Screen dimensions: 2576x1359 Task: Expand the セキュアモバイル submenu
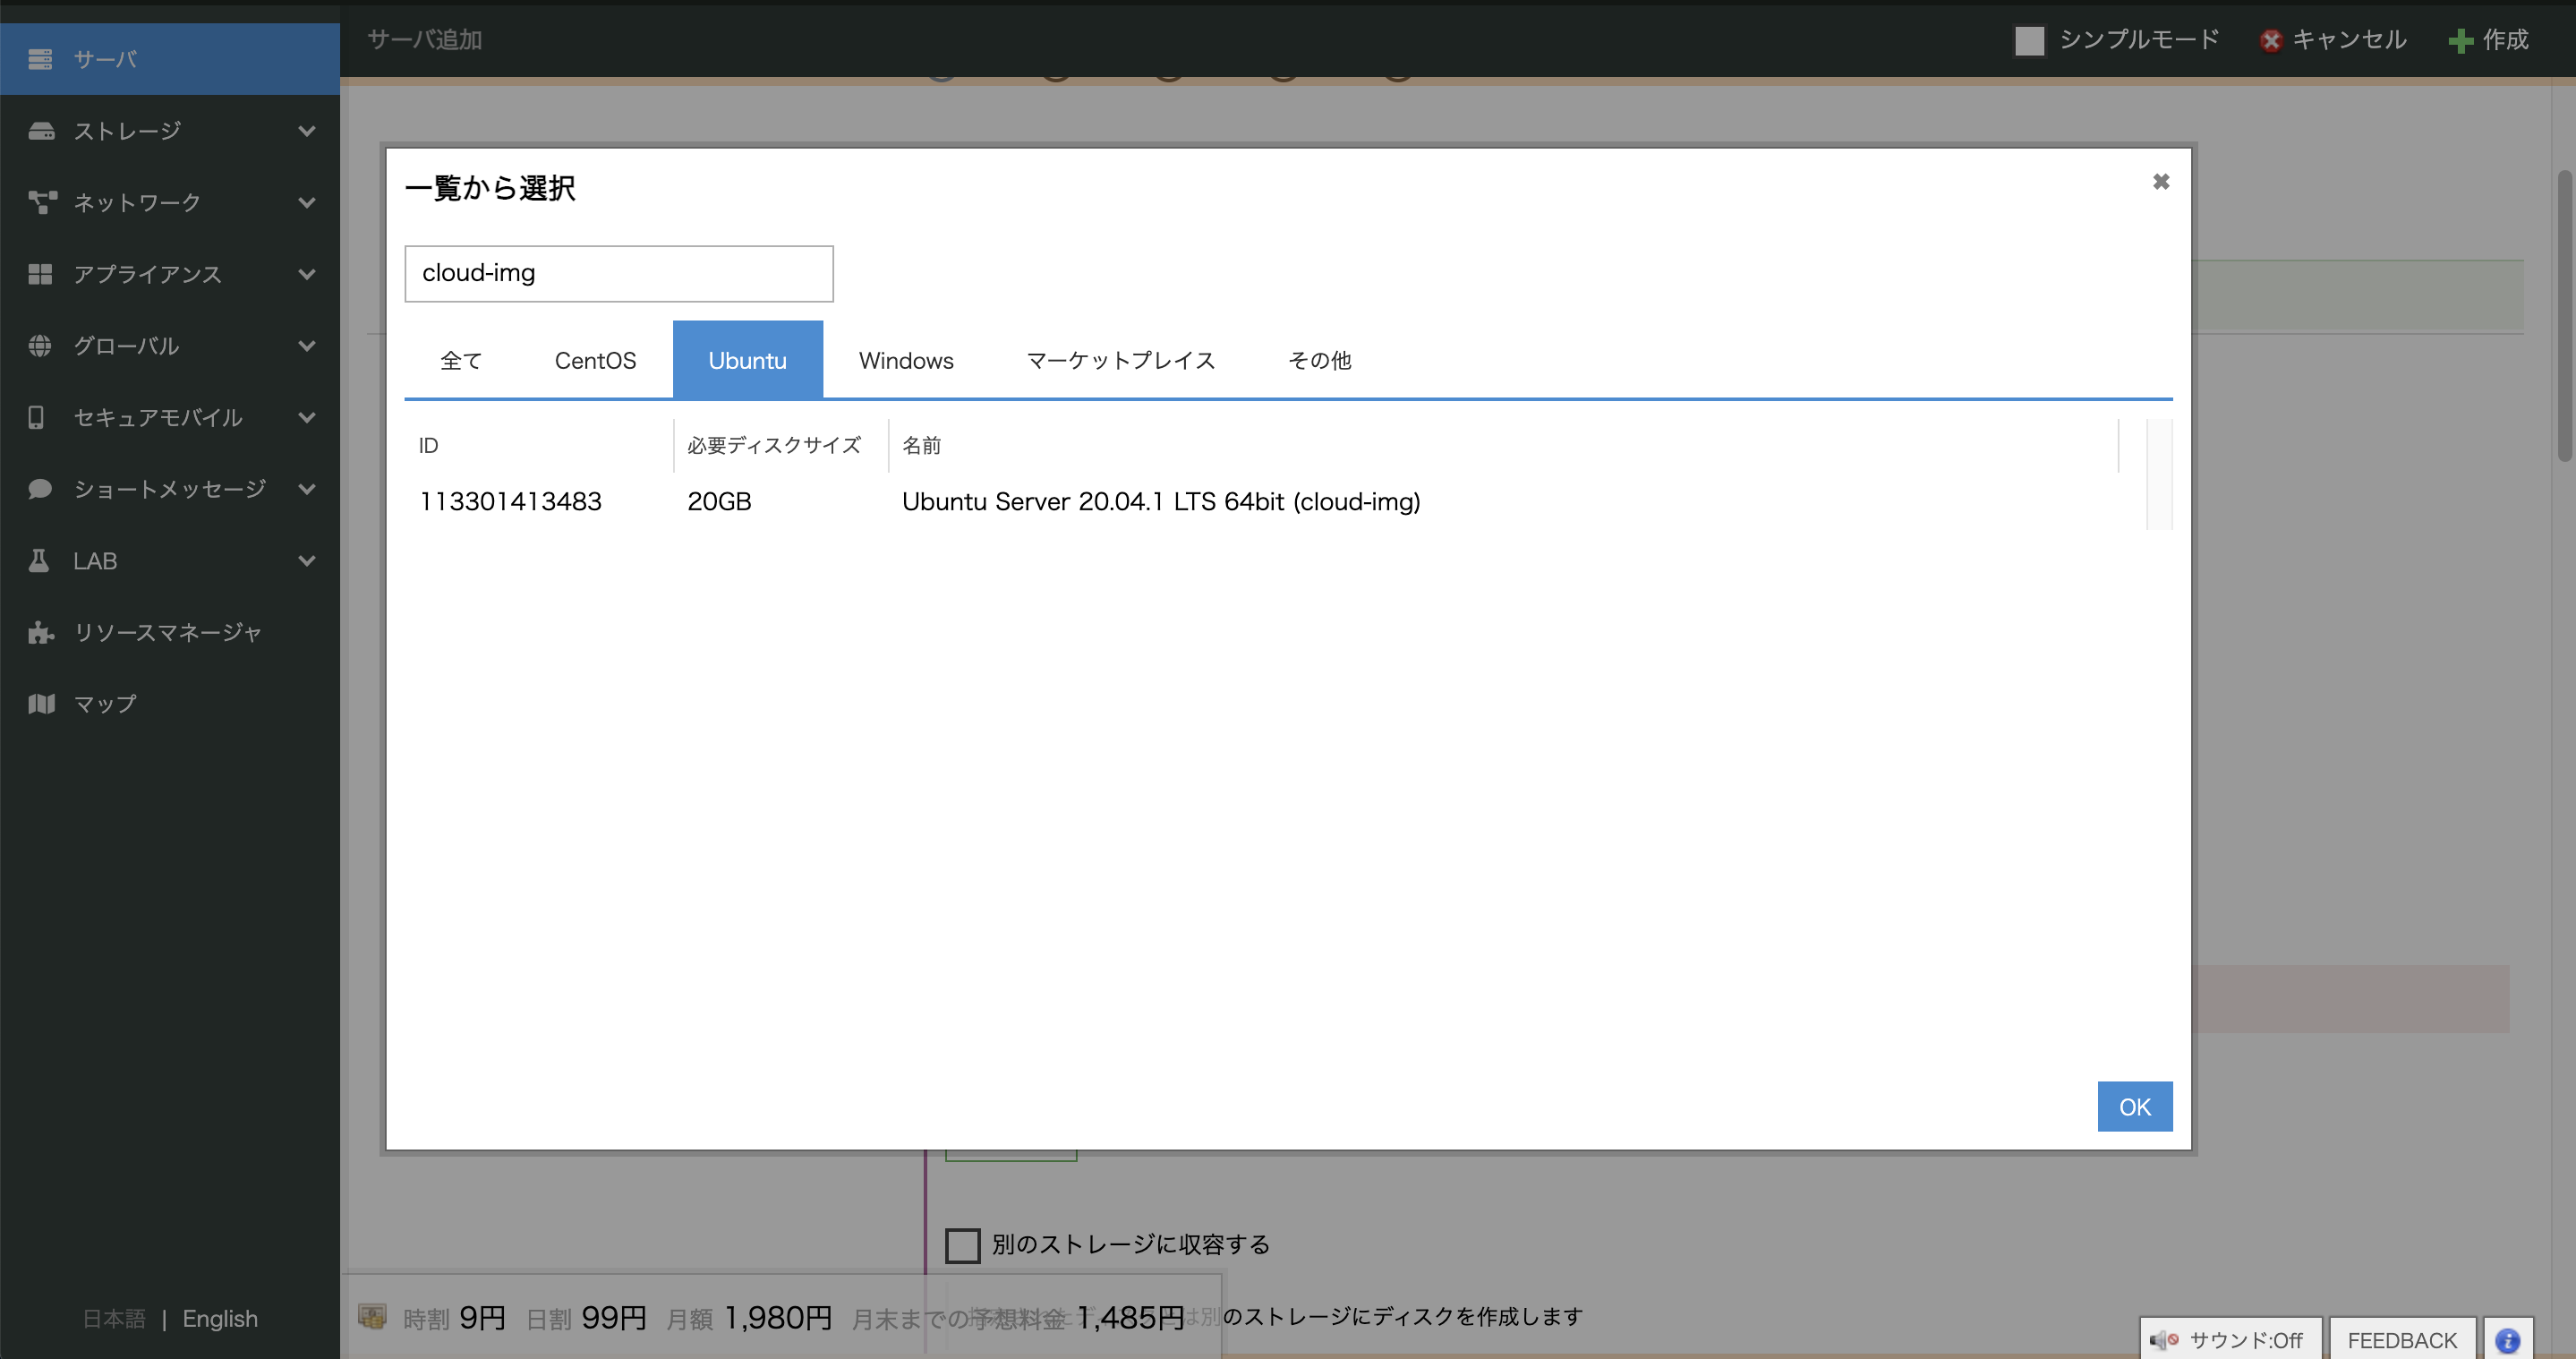307,418
